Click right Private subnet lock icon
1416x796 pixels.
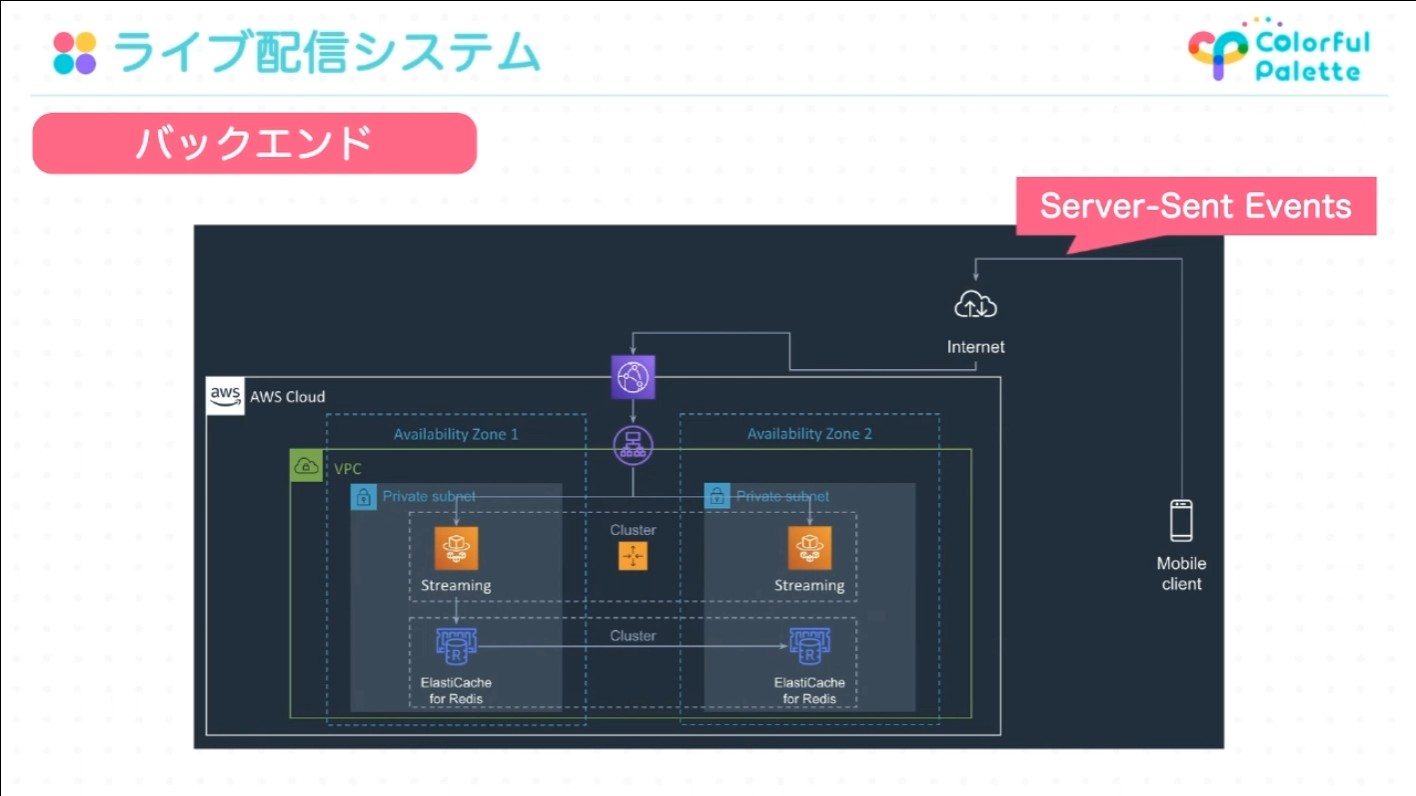(x=717, y=496)
